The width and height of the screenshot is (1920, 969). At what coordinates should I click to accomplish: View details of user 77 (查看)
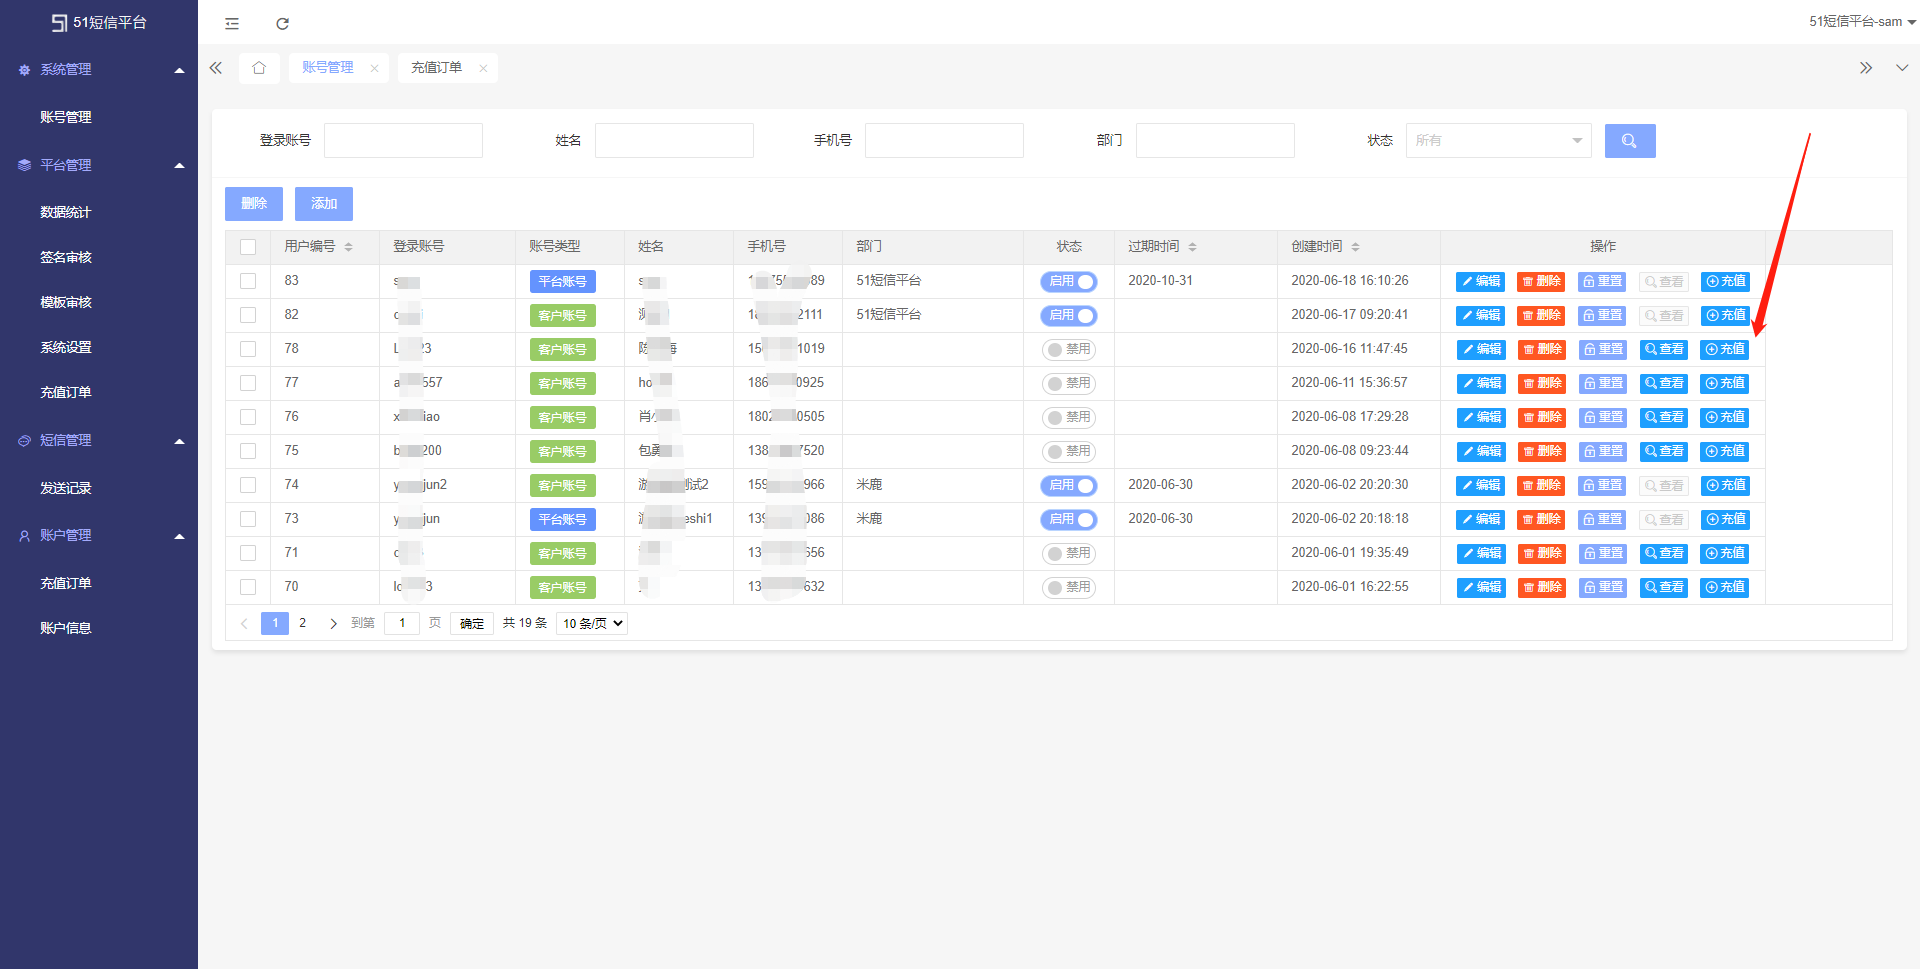1664,384
